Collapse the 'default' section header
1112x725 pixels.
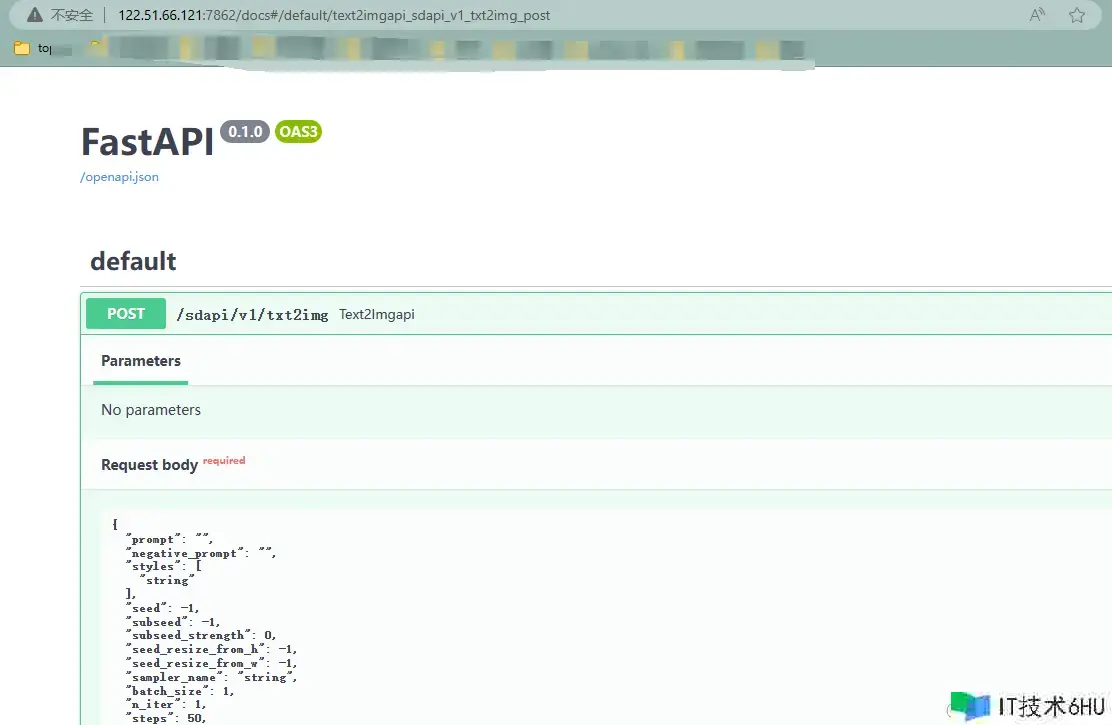pos(133,261)
